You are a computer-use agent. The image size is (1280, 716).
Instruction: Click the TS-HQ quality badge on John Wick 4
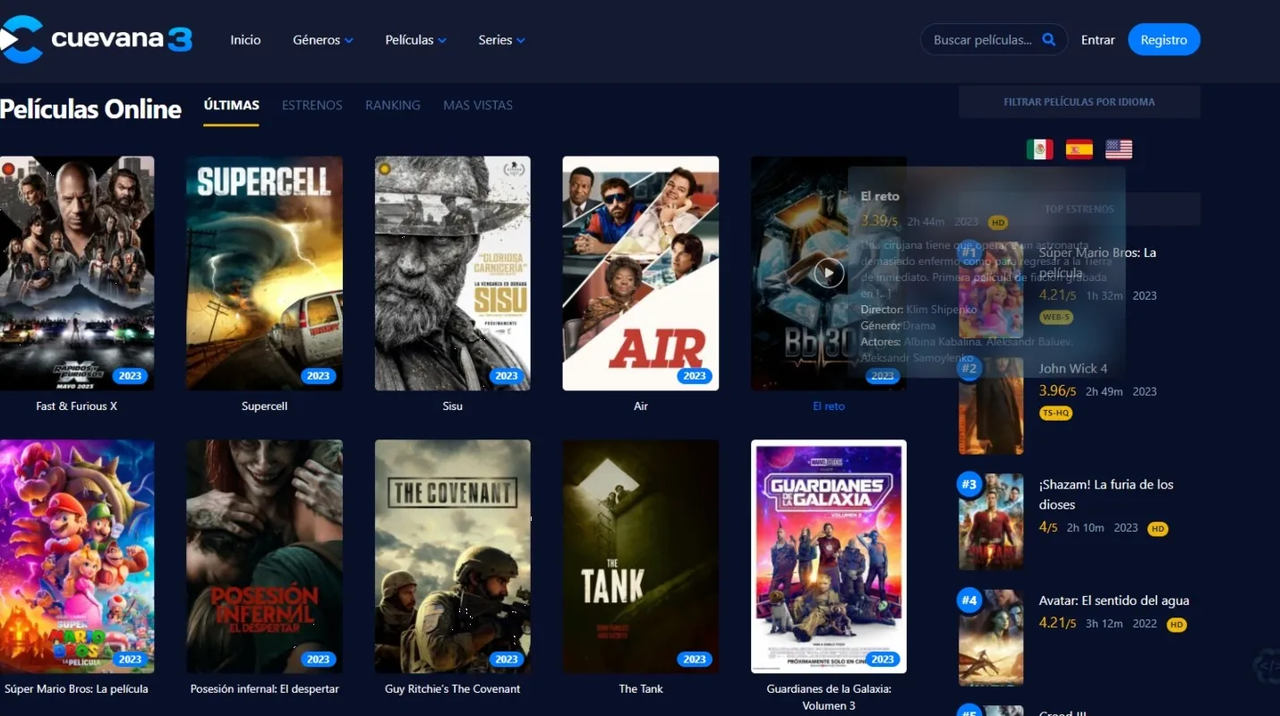point(1055,413)
